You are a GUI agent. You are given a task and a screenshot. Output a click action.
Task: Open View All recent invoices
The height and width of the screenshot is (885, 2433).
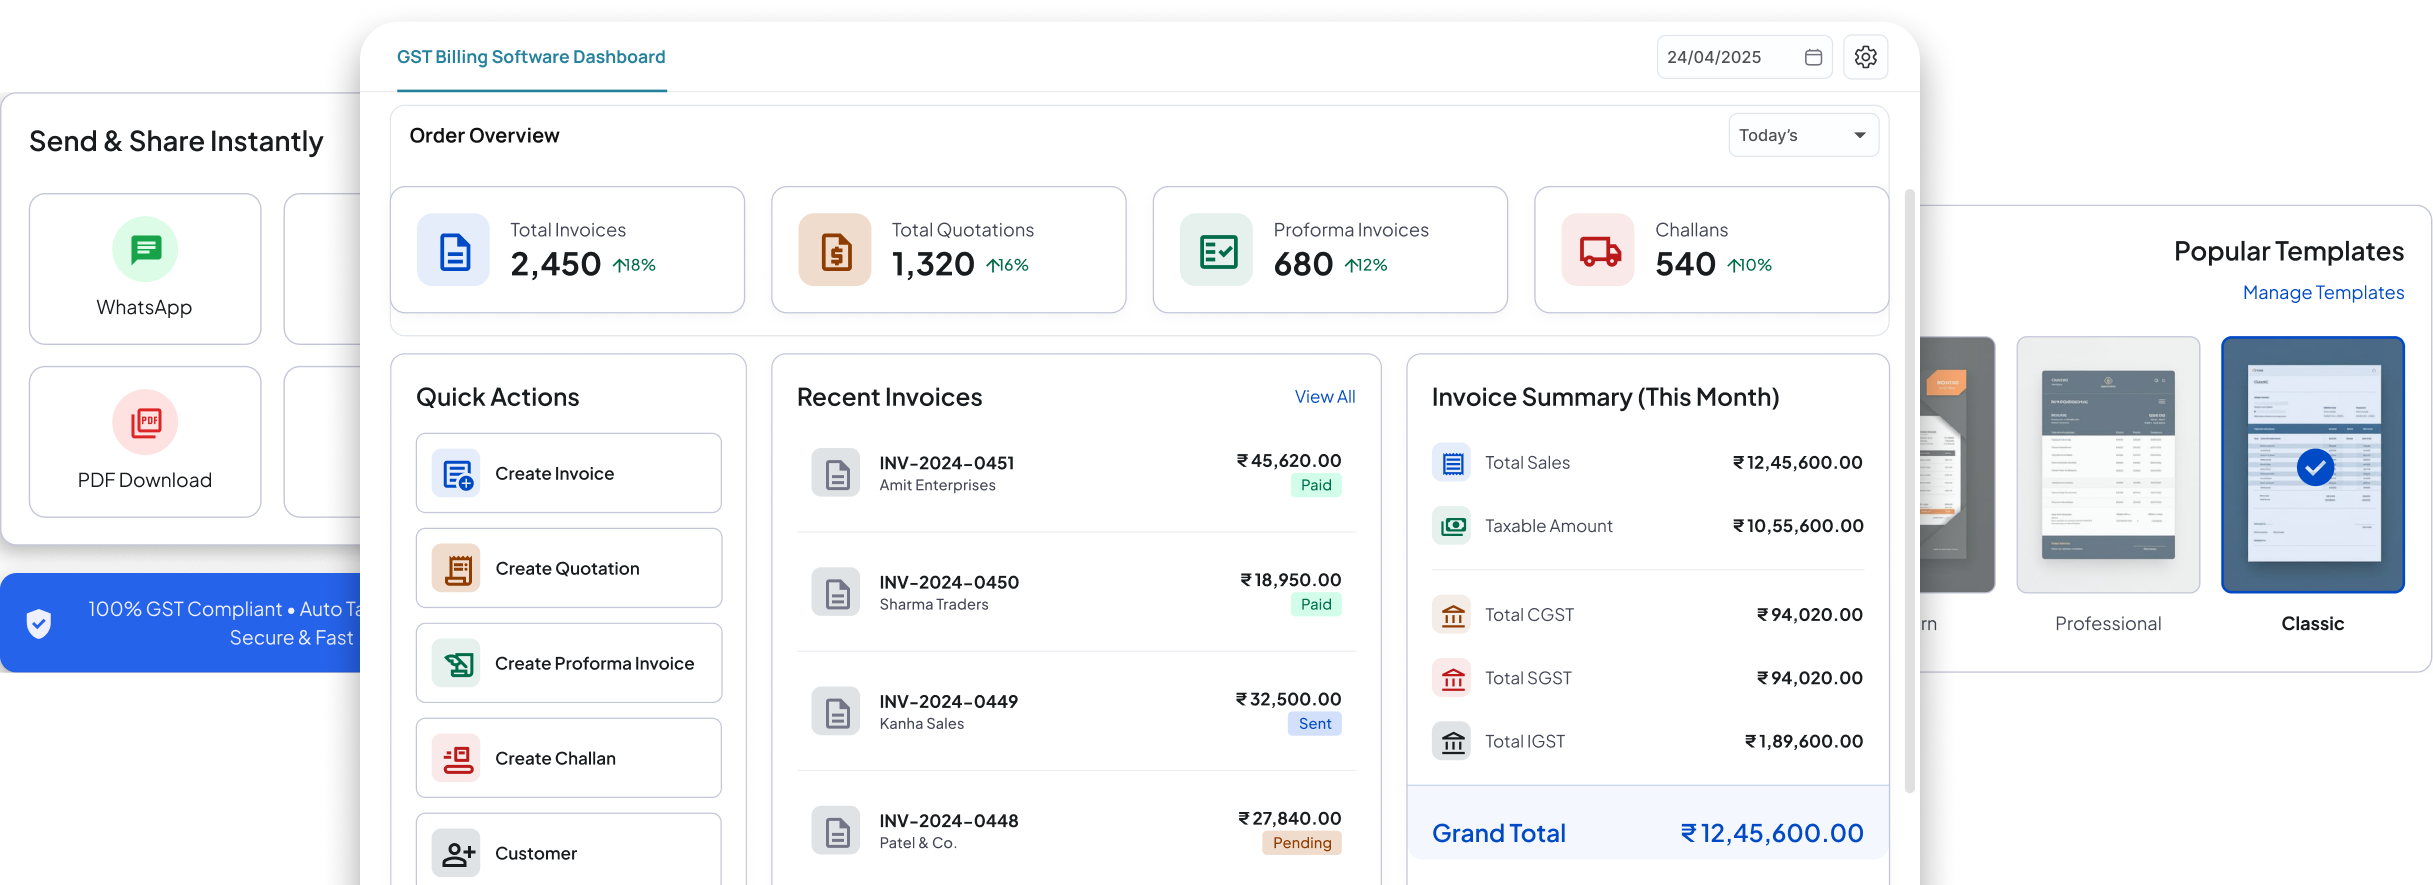coord(1325,397)
